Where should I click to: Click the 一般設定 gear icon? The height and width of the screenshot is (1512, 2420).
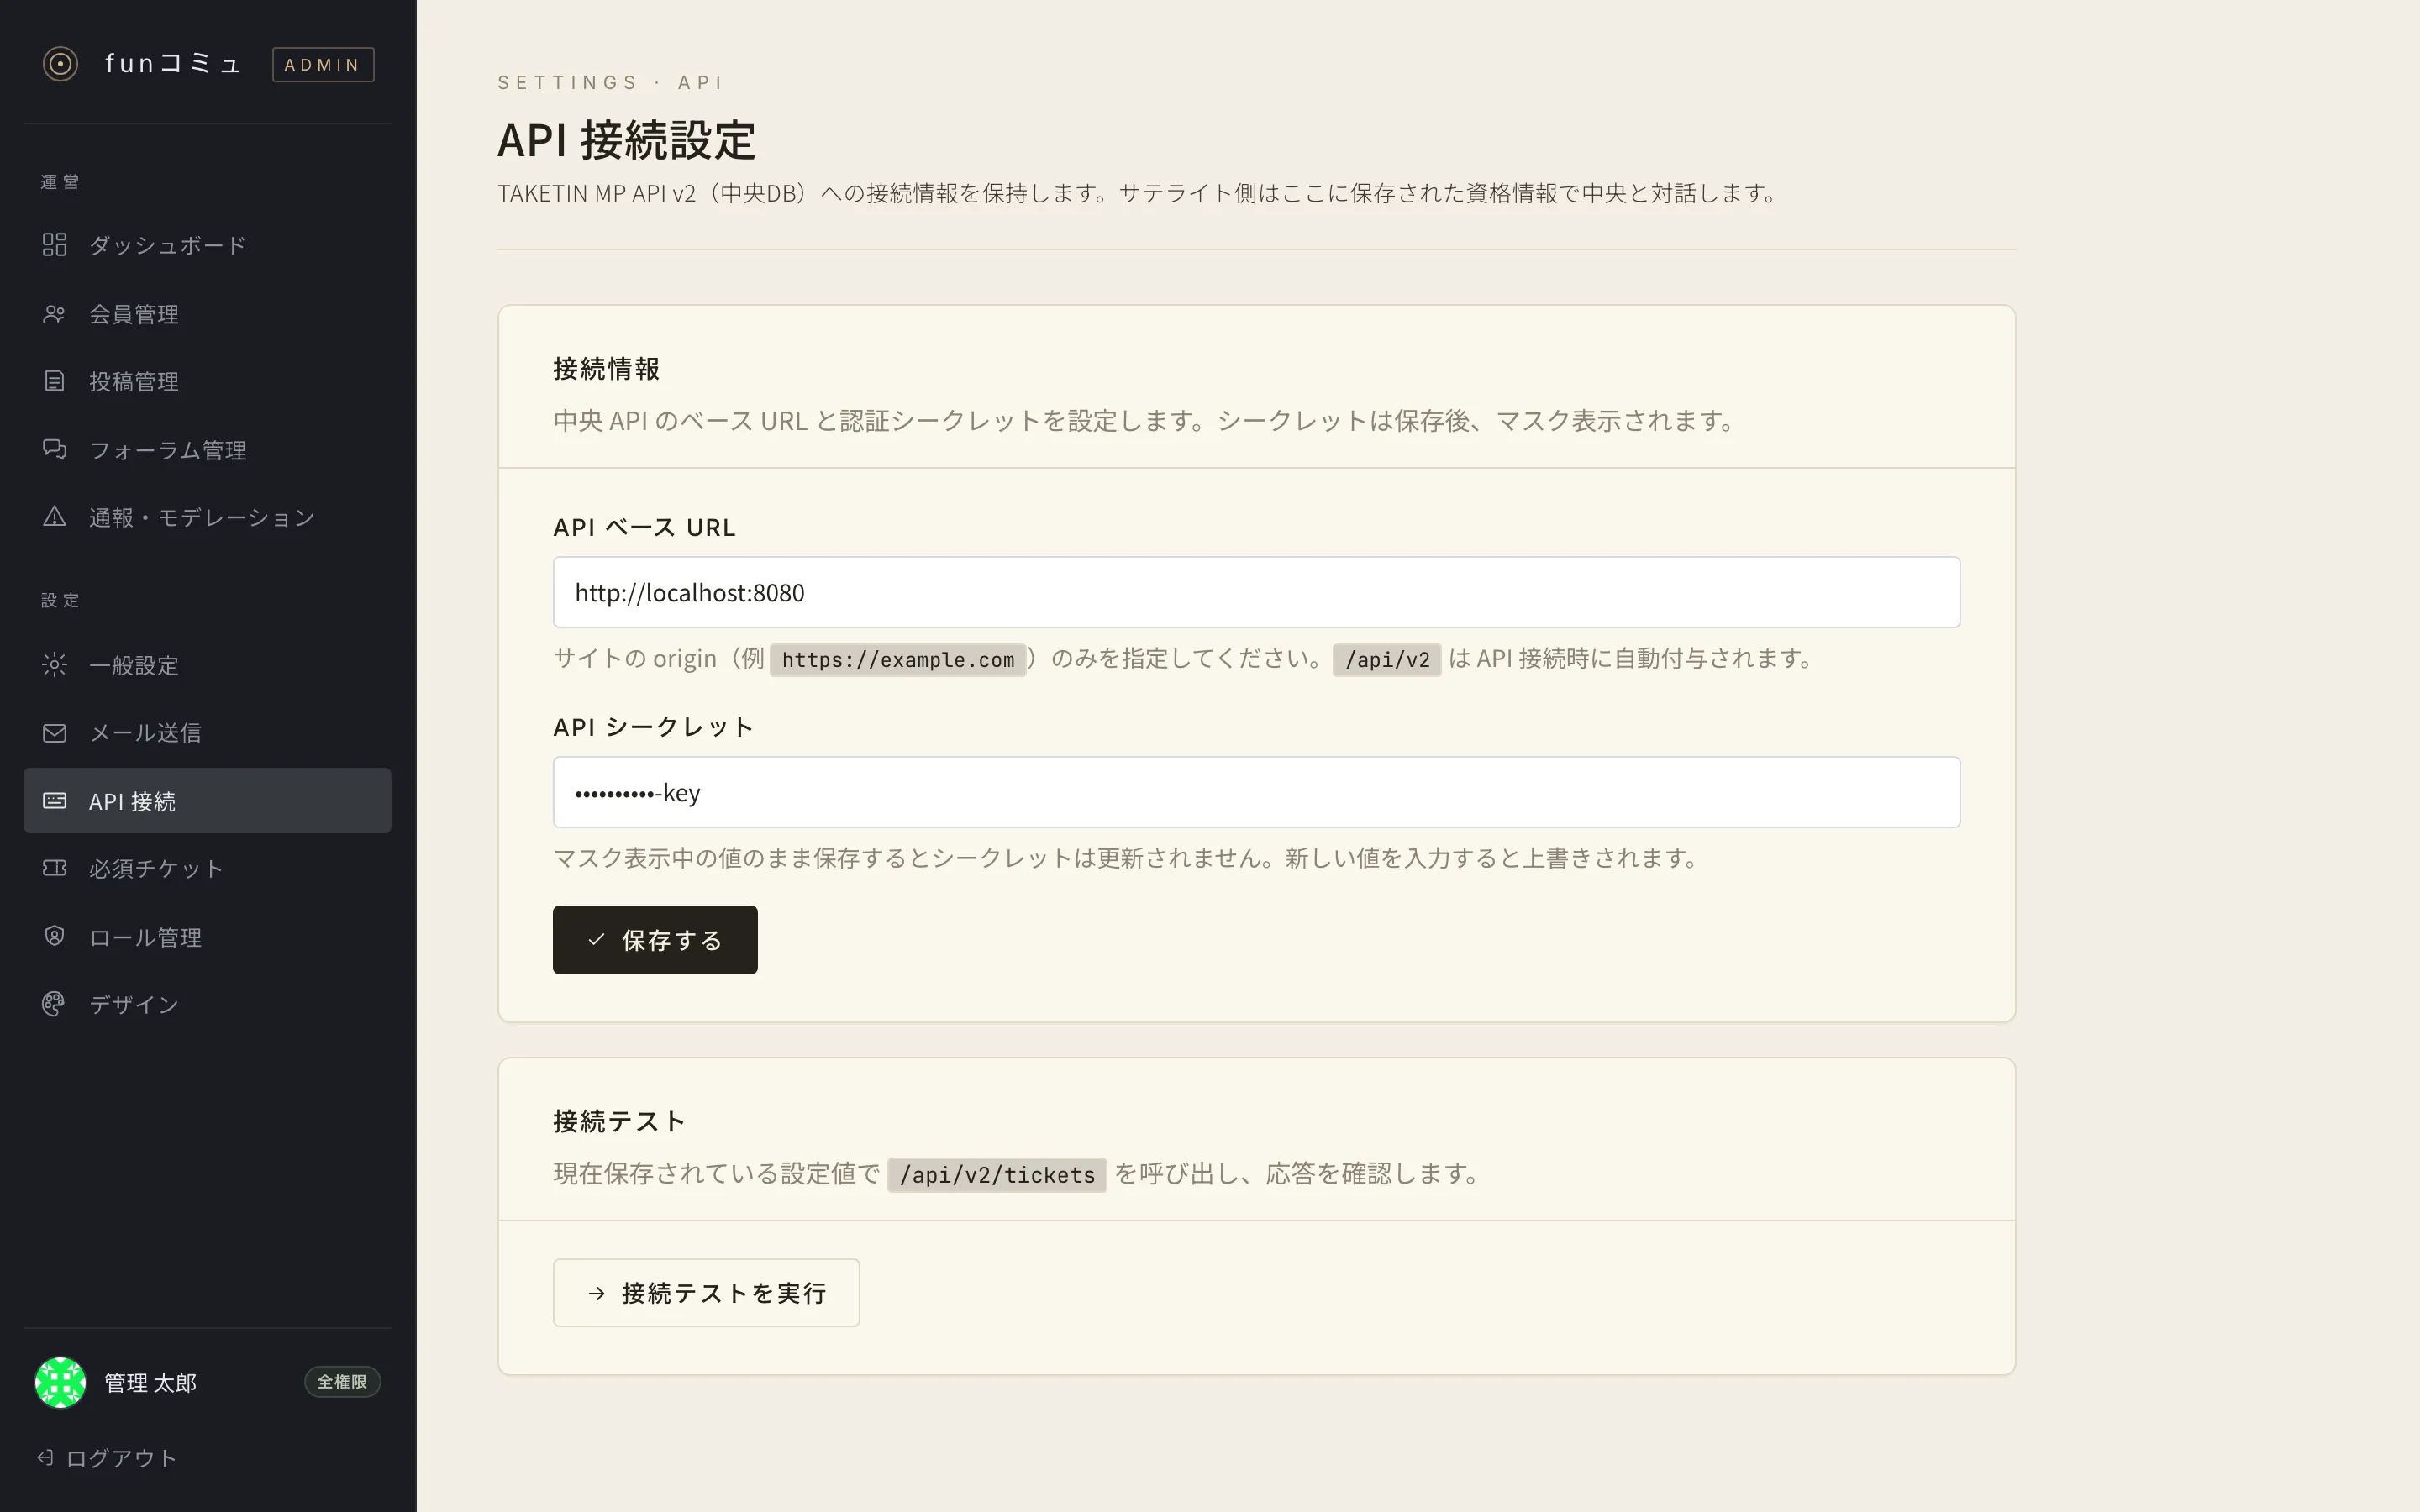coord(54,665)
